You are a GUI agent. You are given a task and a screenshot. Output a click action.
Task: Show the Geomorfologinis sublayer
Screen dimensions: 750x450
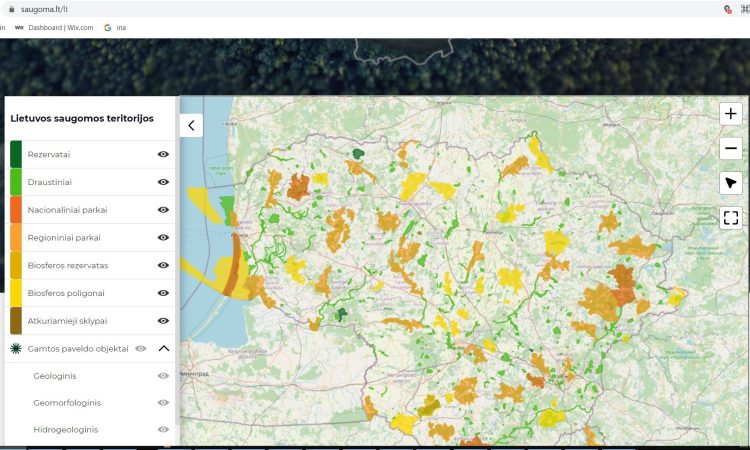(163, 403)
